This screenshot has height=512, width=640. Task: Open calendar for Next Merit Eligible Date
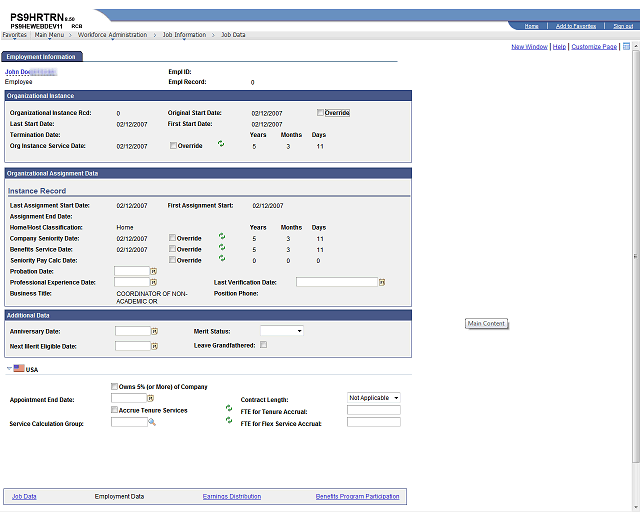pos(154,346)
